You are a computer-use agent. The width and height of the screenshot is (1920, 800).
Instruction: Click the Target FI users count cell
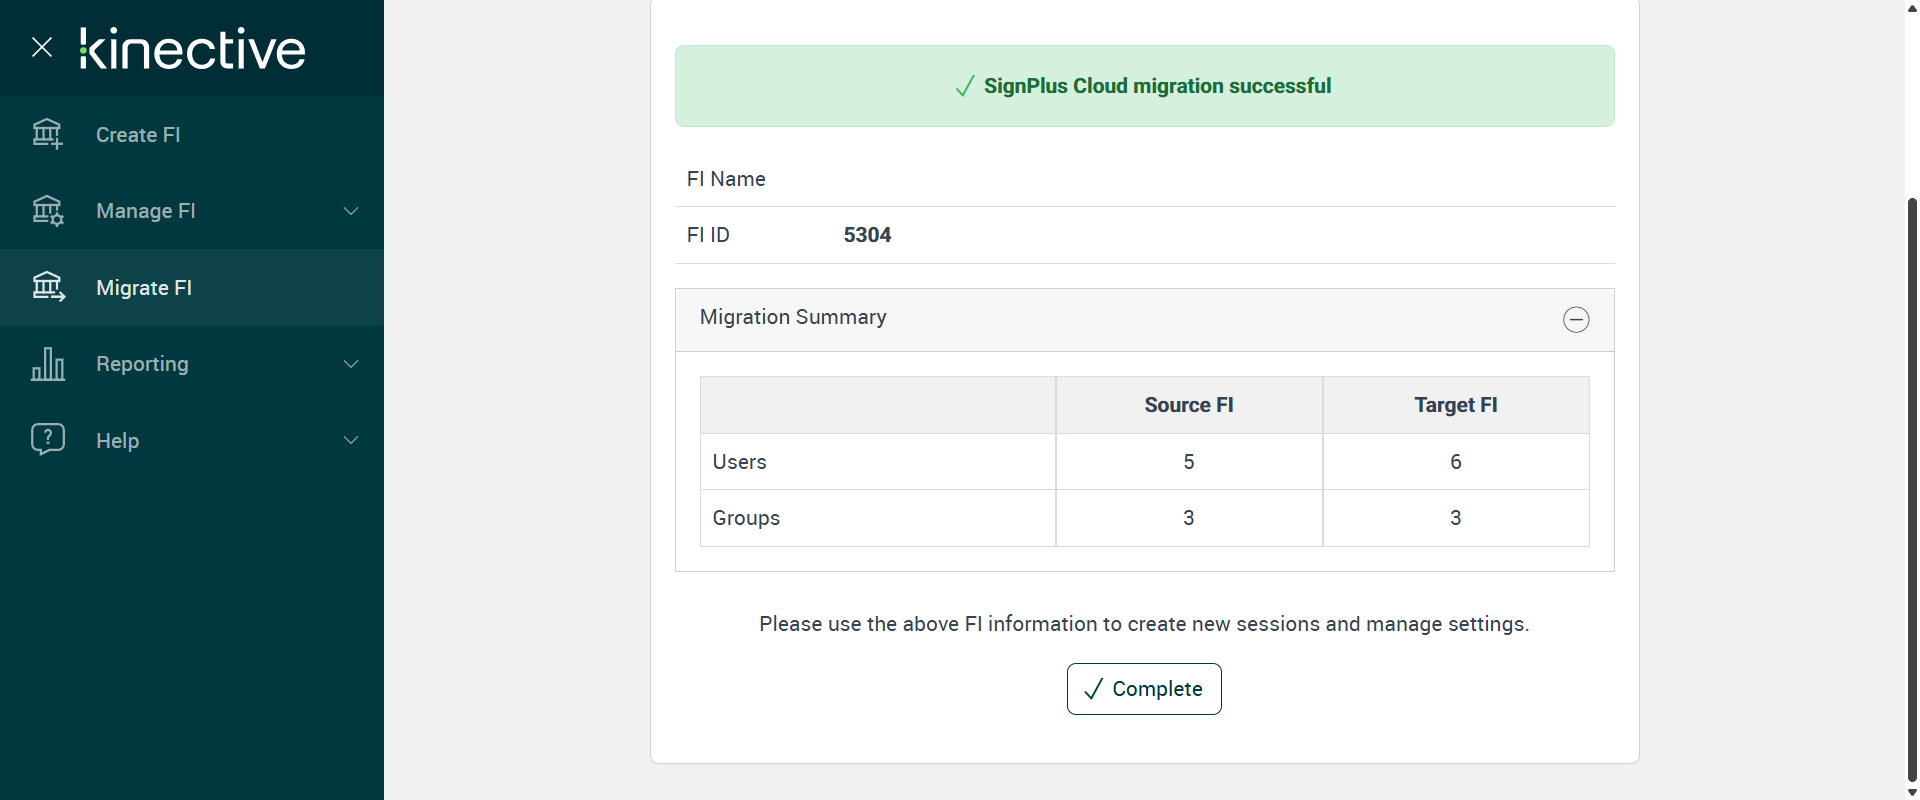tap(1455, 462)
